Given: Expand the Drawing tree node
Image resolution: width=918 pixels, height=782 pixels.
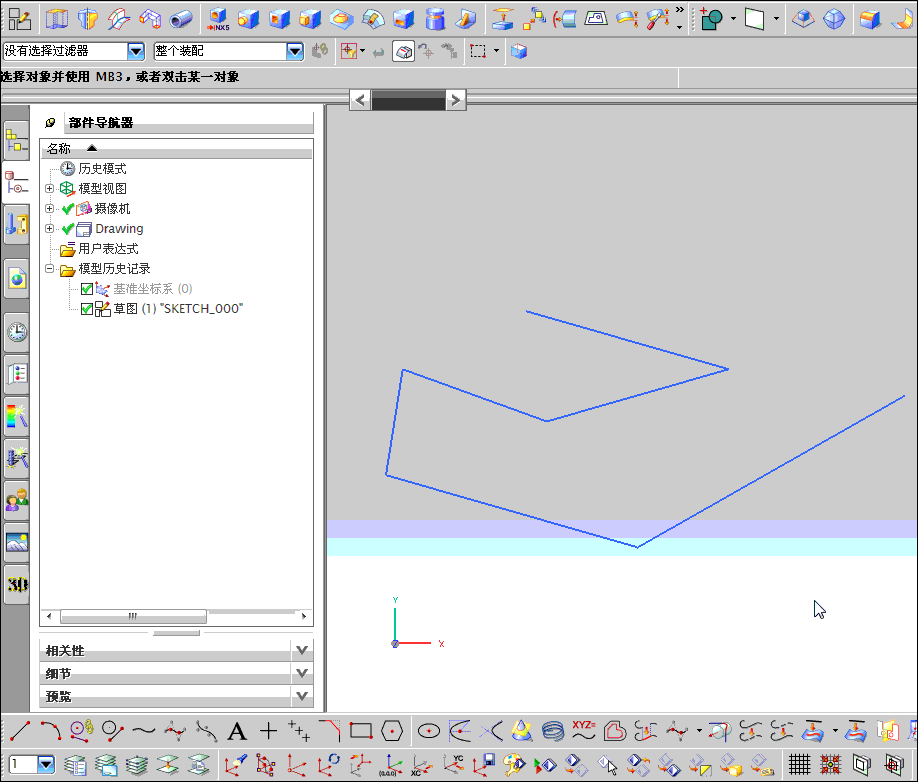Looking at the screenshot, I should [x=50, y=228].
